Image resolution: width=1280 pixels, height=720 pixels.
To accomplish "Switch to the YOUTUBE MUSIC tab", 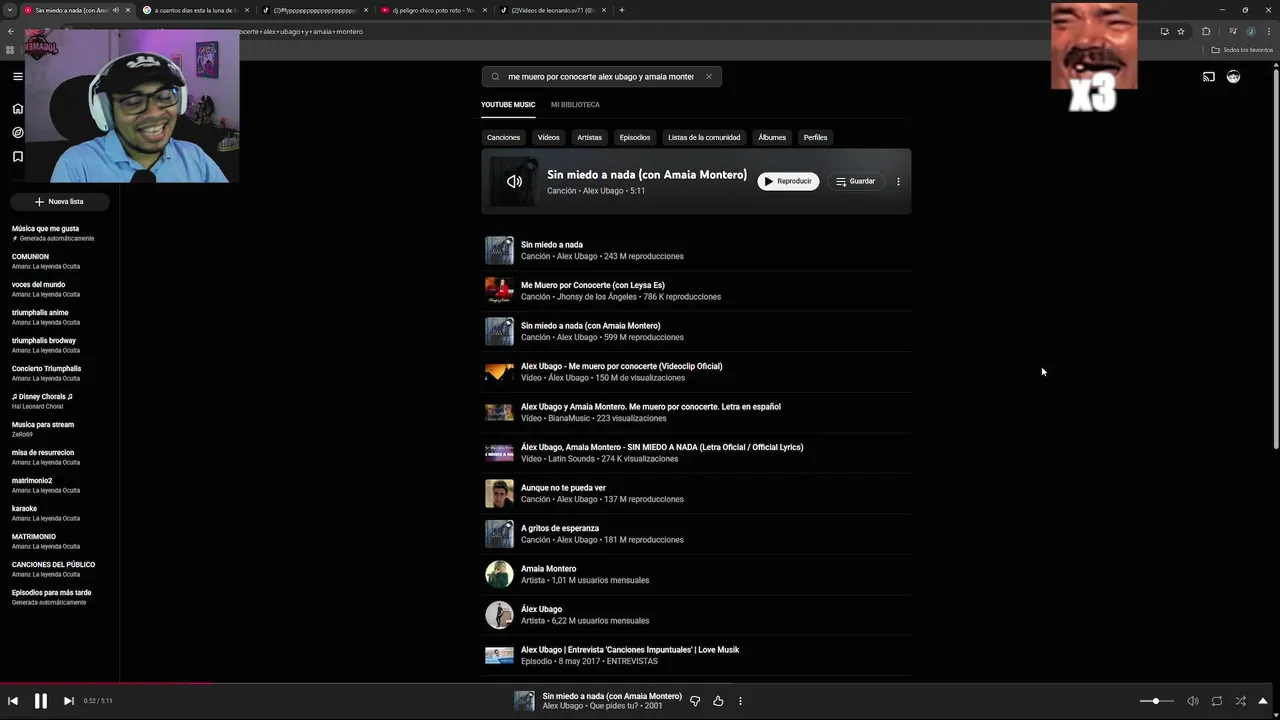I will [x=508, y=104].
